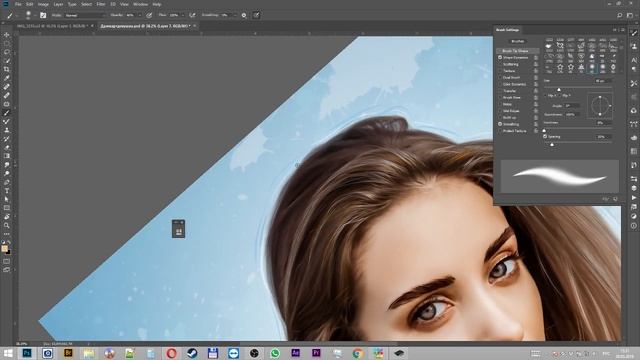This screenshot has height=360, width=640.
Task: Select the Clone Stamp tool
Action: point(7,130)
